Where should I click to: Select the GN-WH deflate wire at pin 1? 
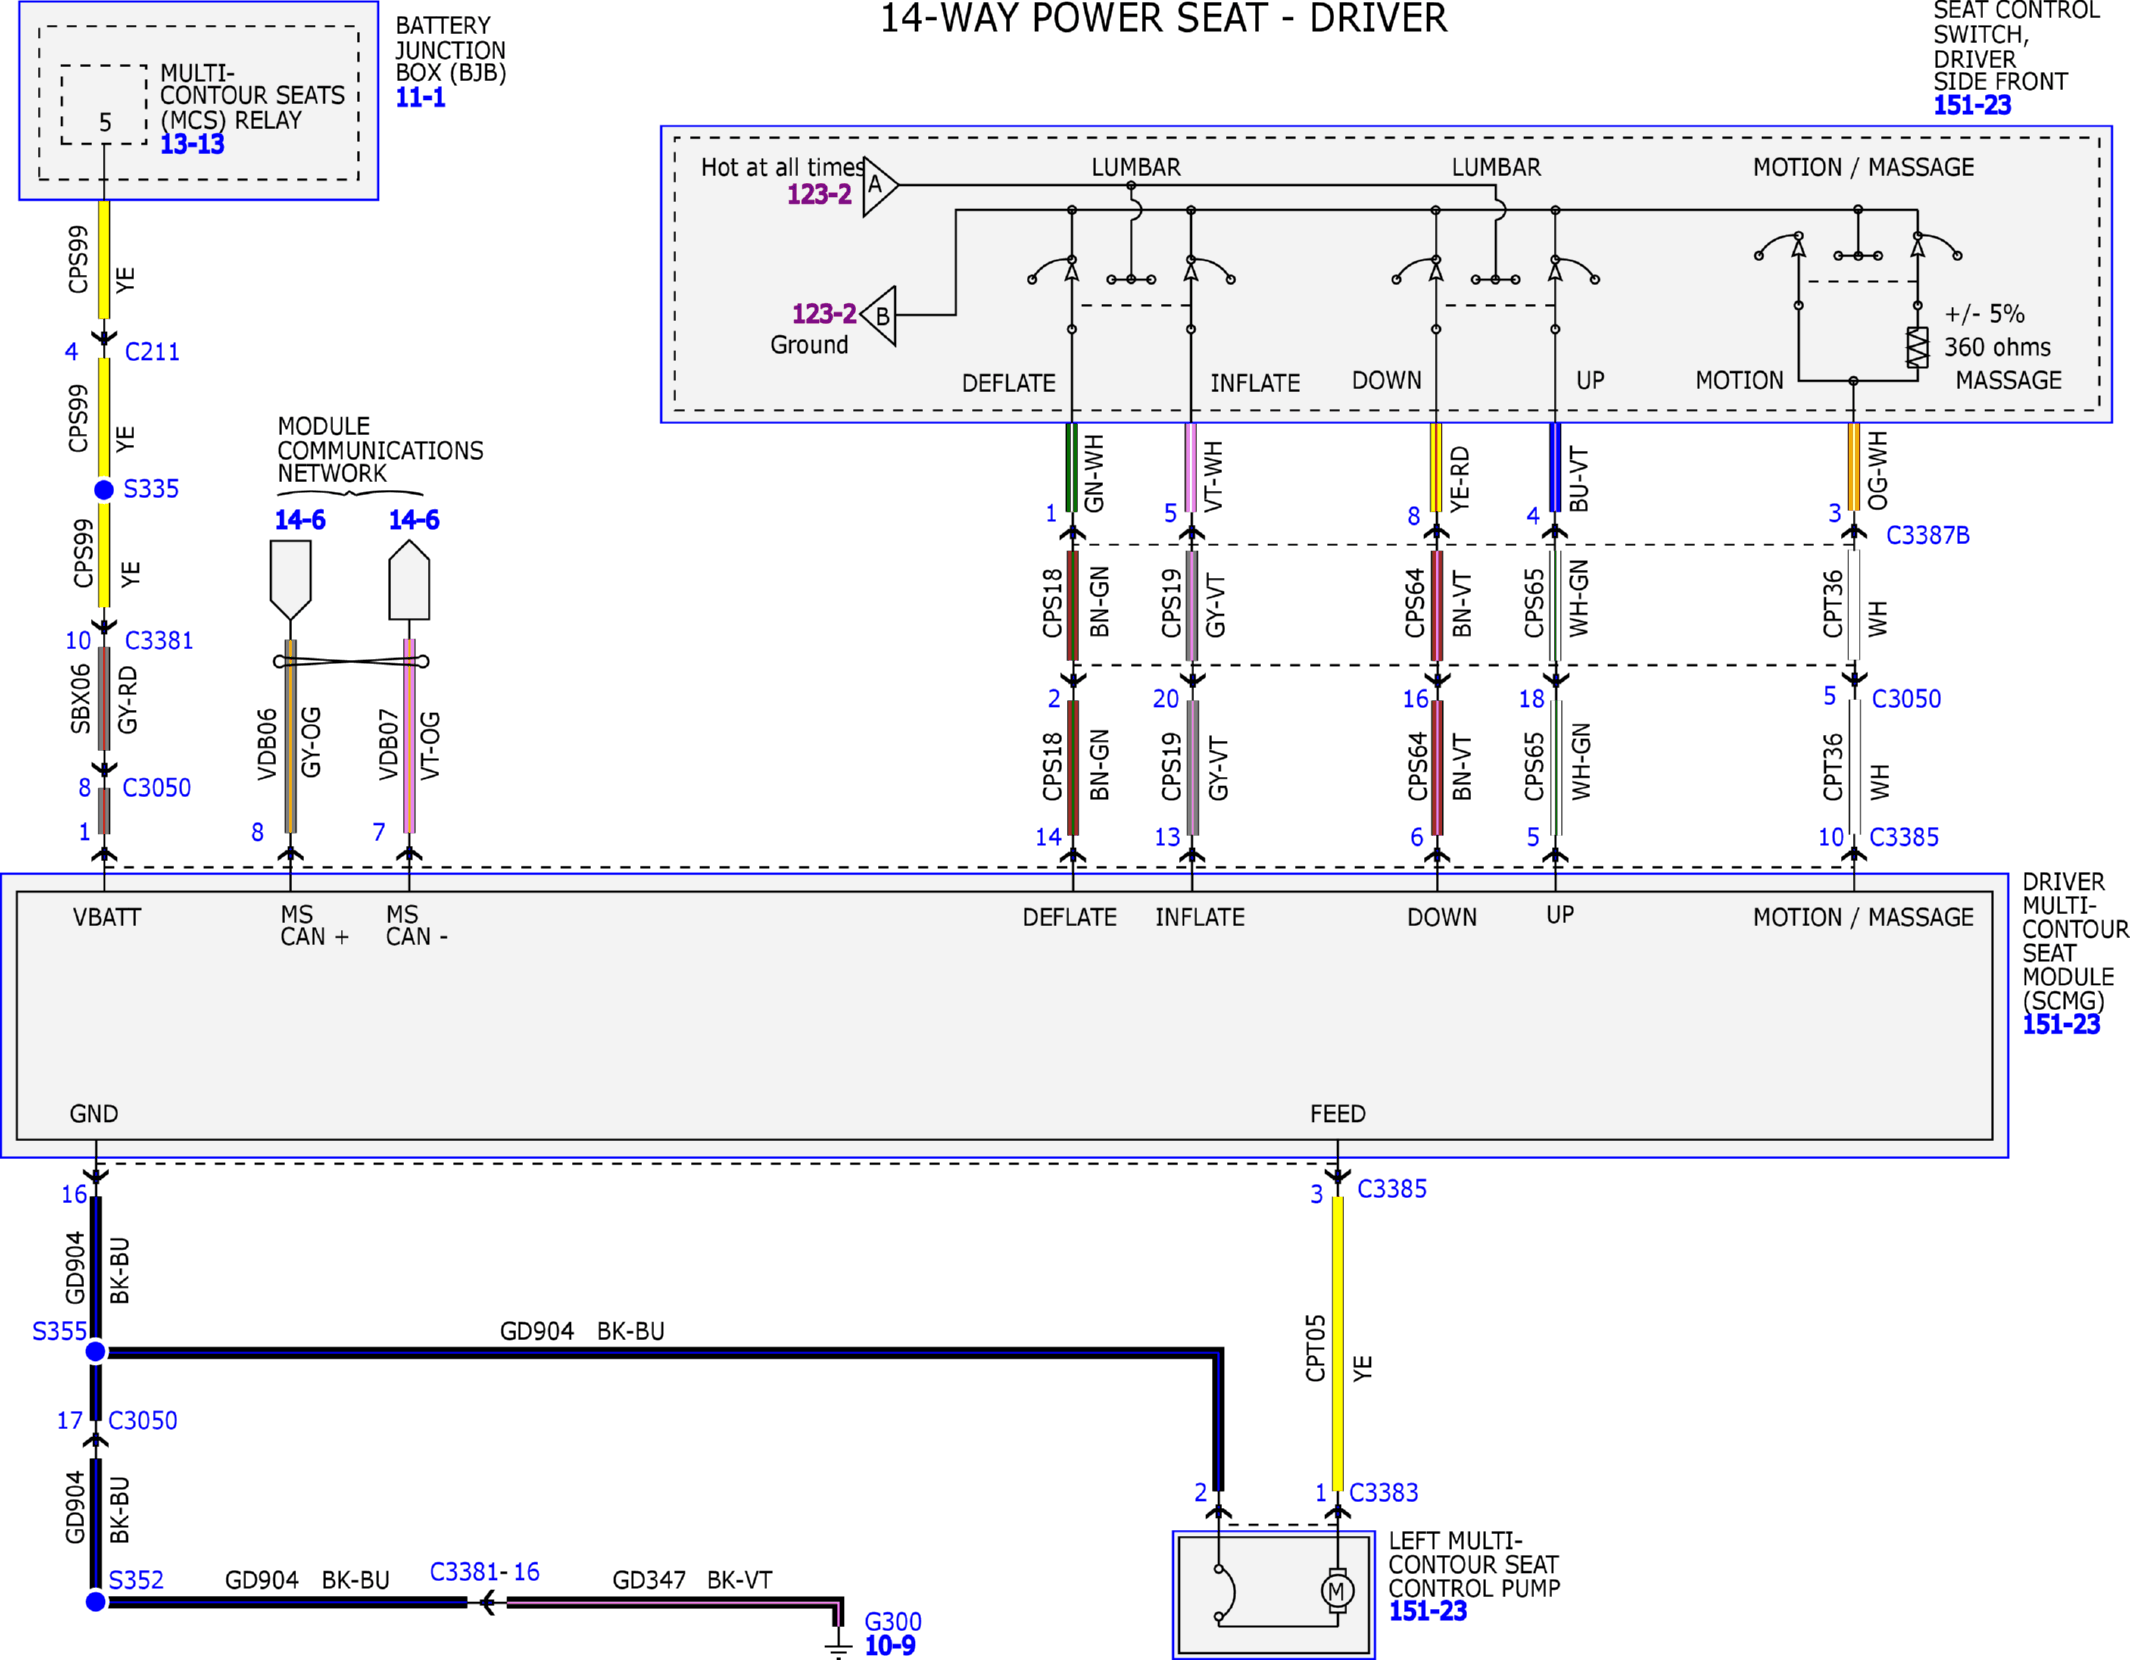[x=1072, y=467]
